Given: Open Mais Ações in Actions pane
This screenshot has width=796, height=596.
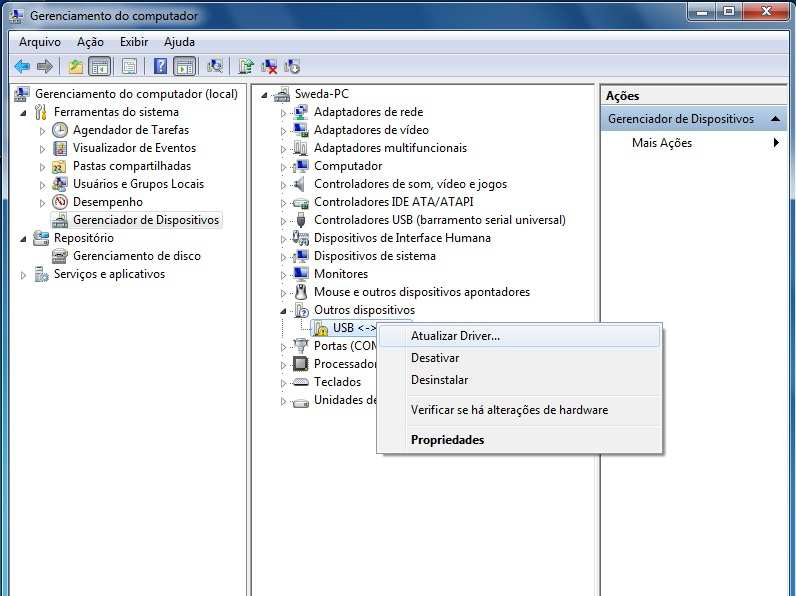Looking at the screenshot, I should pyautogui.click(x=662, y=143).
